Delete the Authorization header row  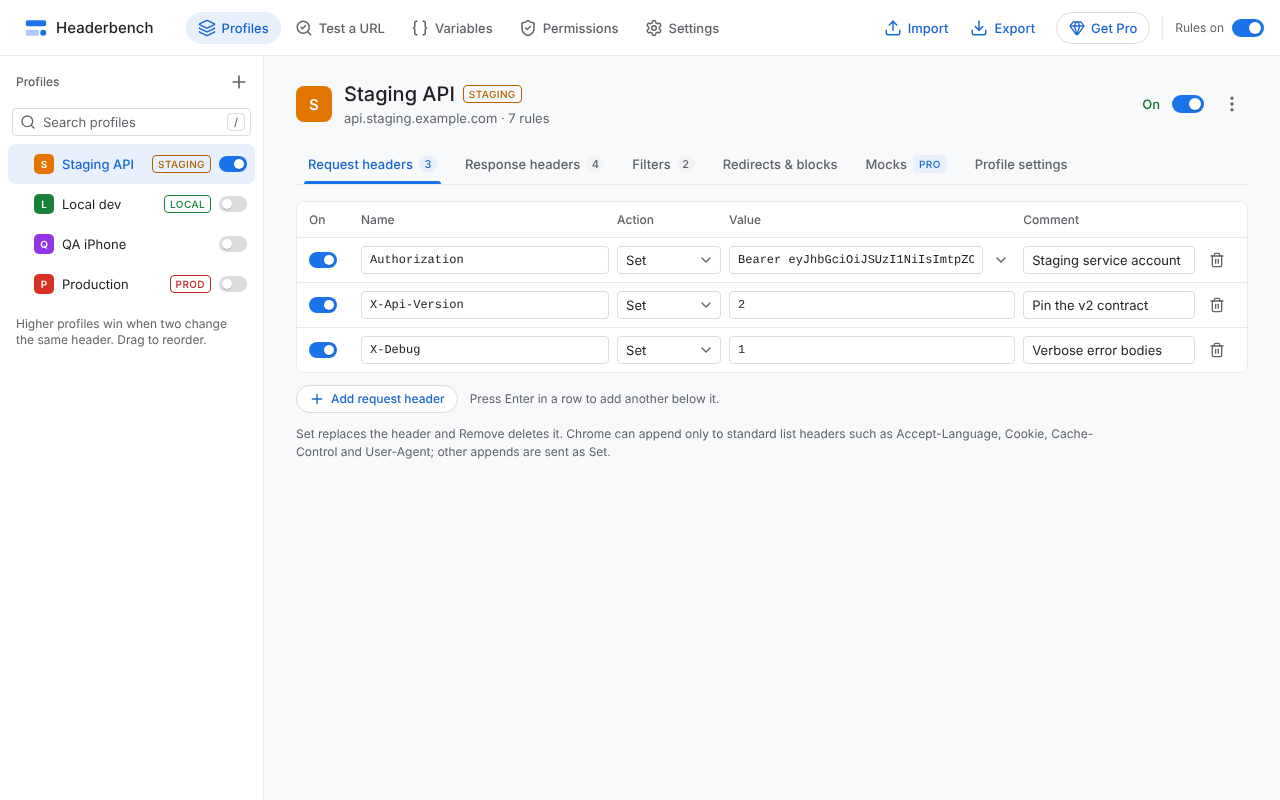click(x=1217, y=260)
